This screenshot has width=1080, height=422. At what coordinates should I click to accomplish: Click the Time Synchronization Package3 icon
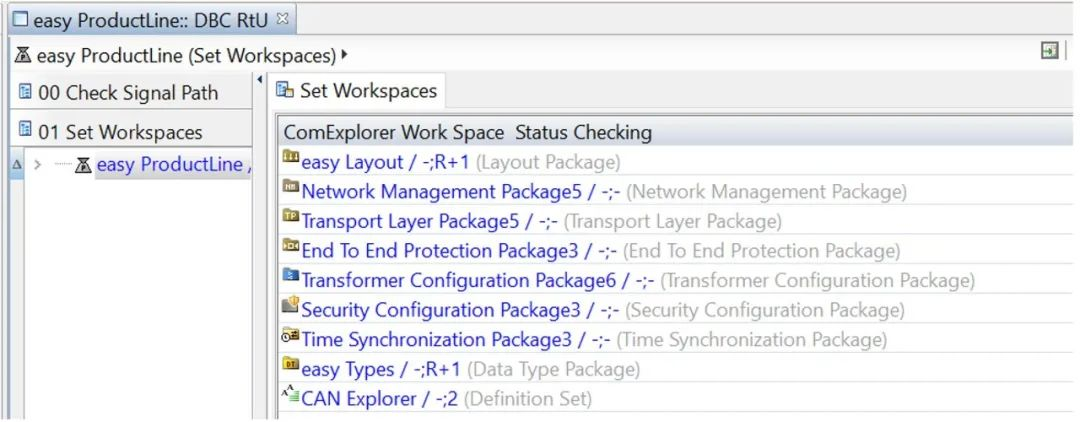[291, 335]
